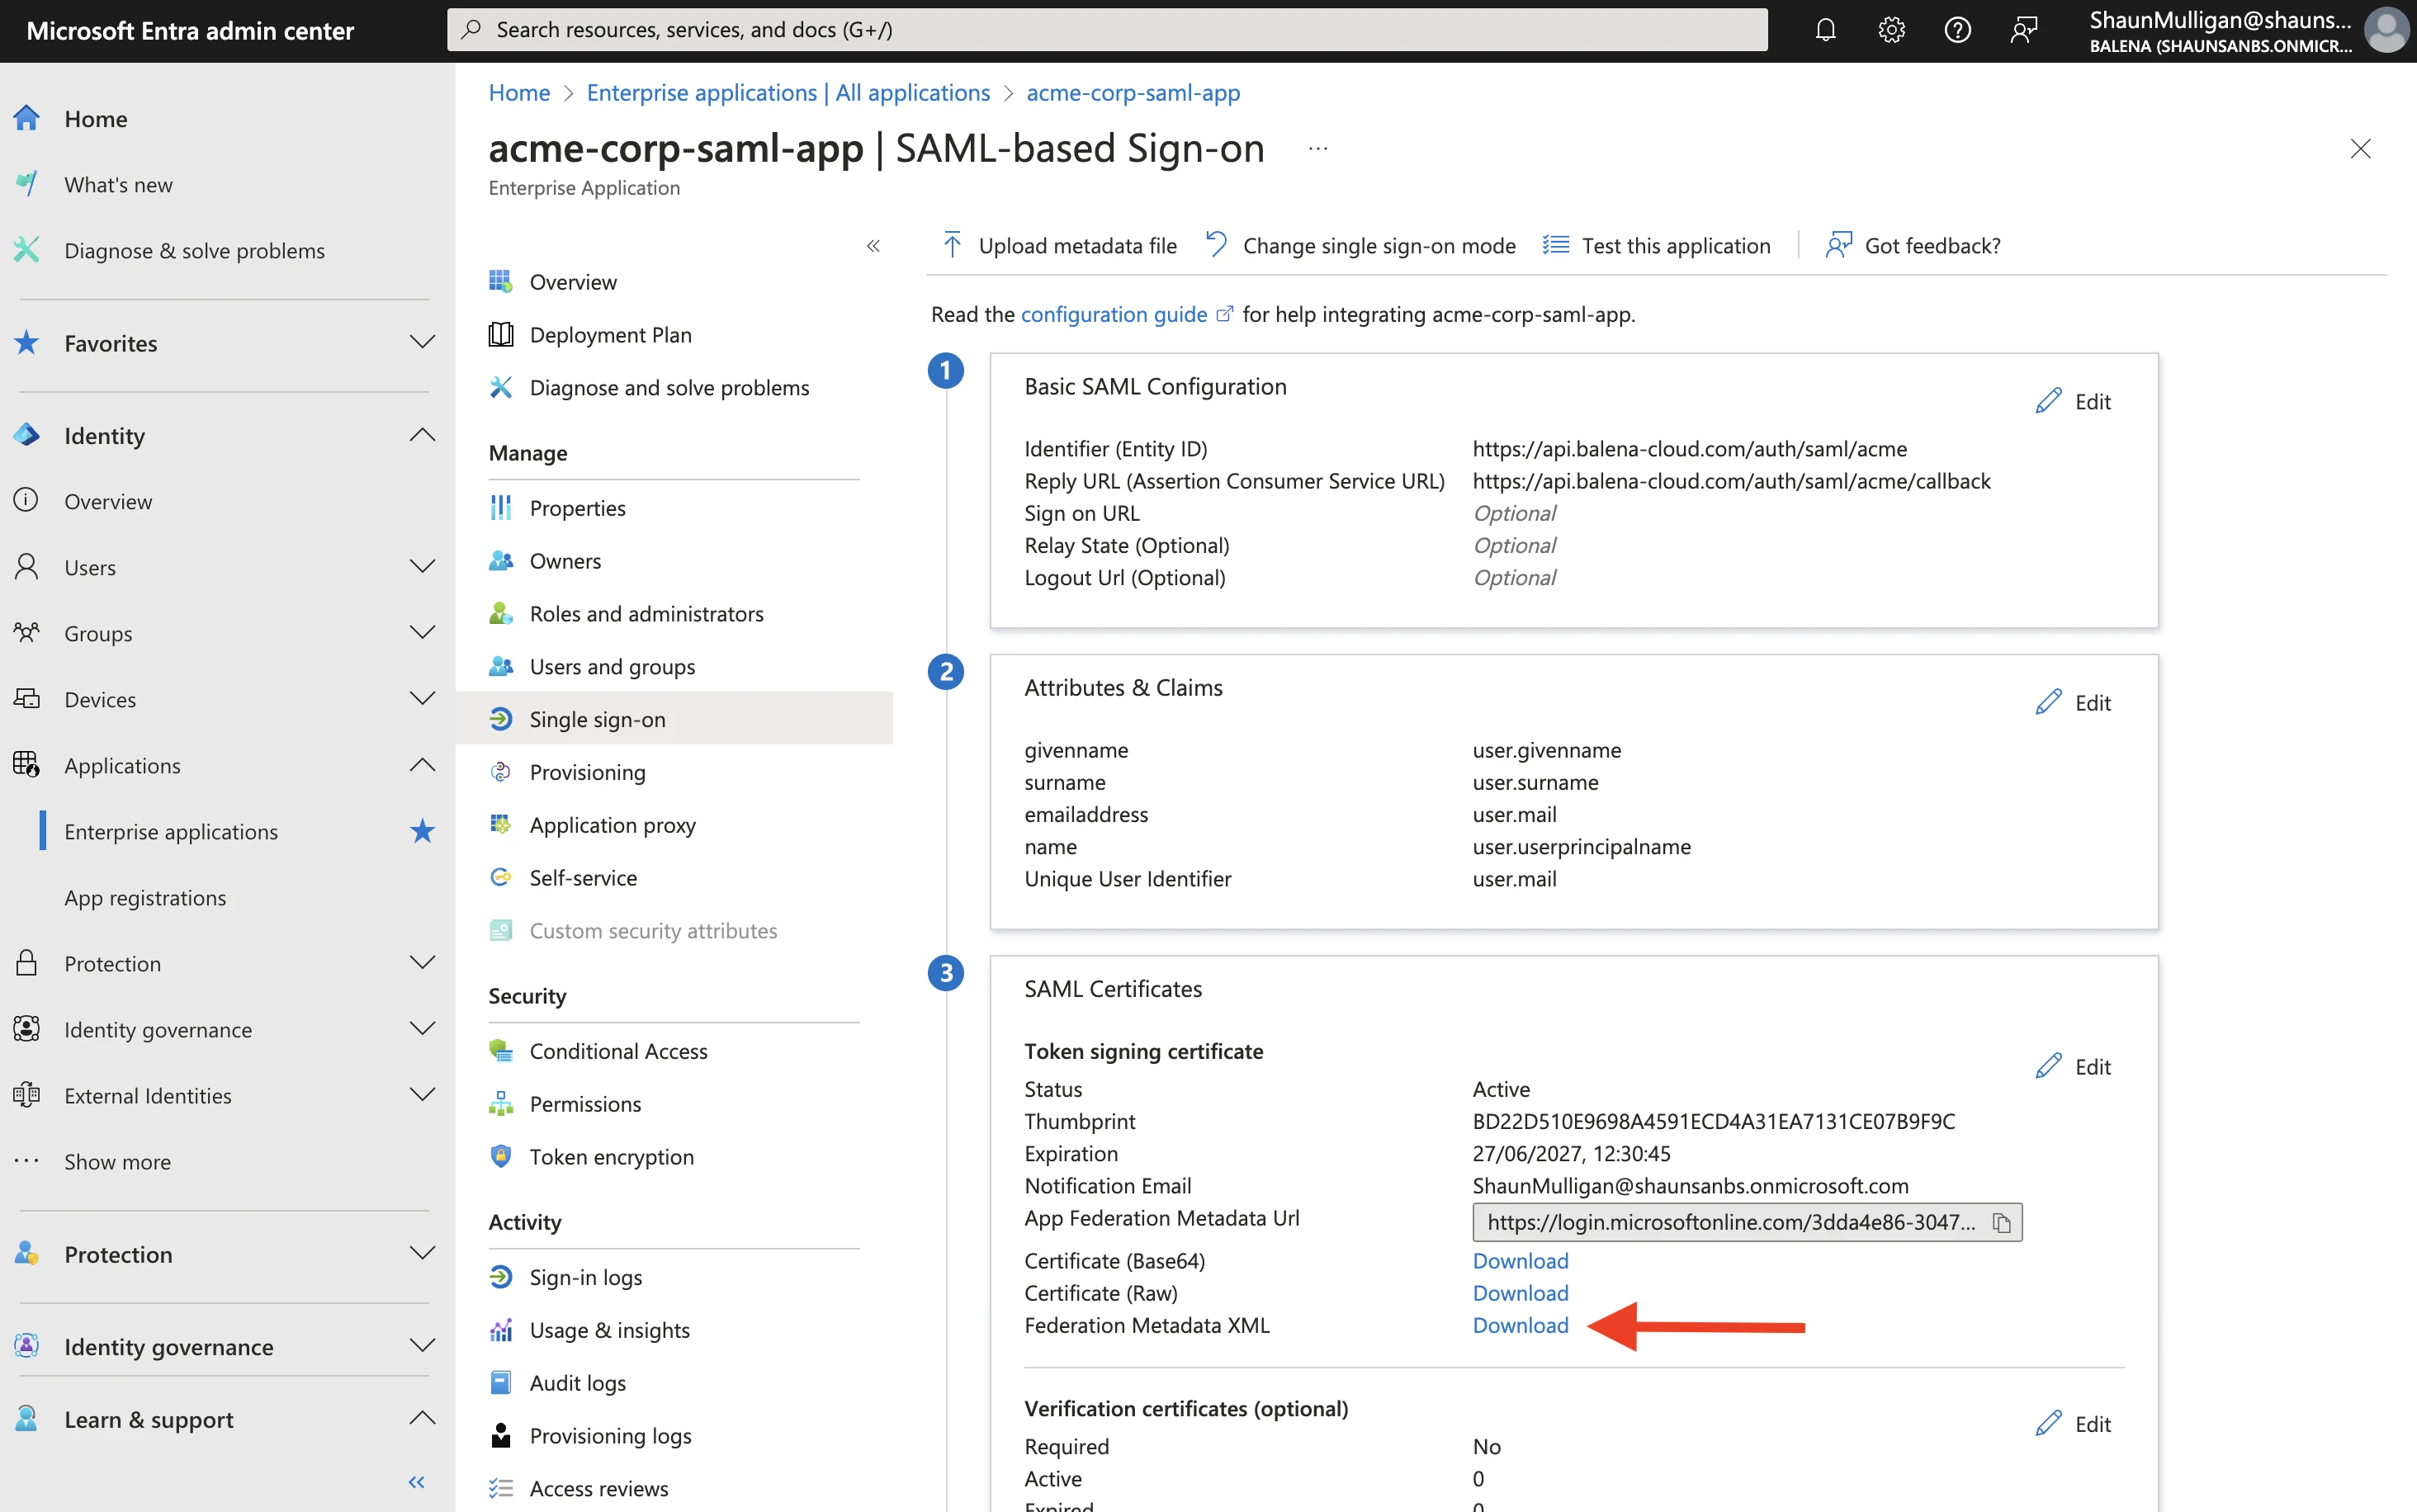The image size is (2417, 1512).
Task: Unfavorite Enterprise applications star
Action: pos(422,831)
